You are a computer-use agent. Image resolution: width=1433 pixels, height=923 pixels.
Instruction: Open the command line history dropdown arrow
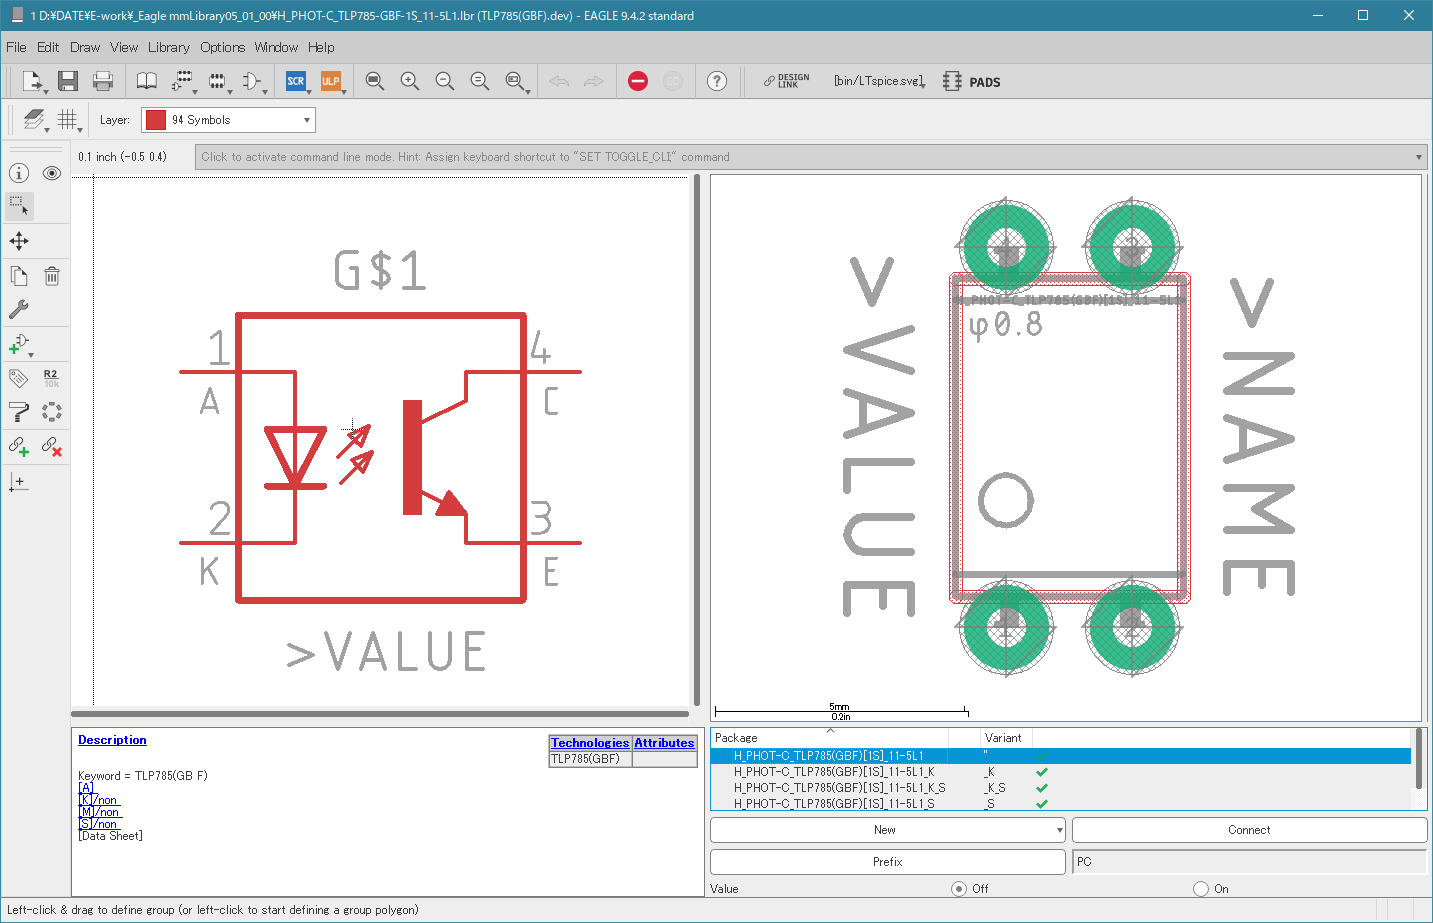pyautogui.click(x=1418, y=157)
